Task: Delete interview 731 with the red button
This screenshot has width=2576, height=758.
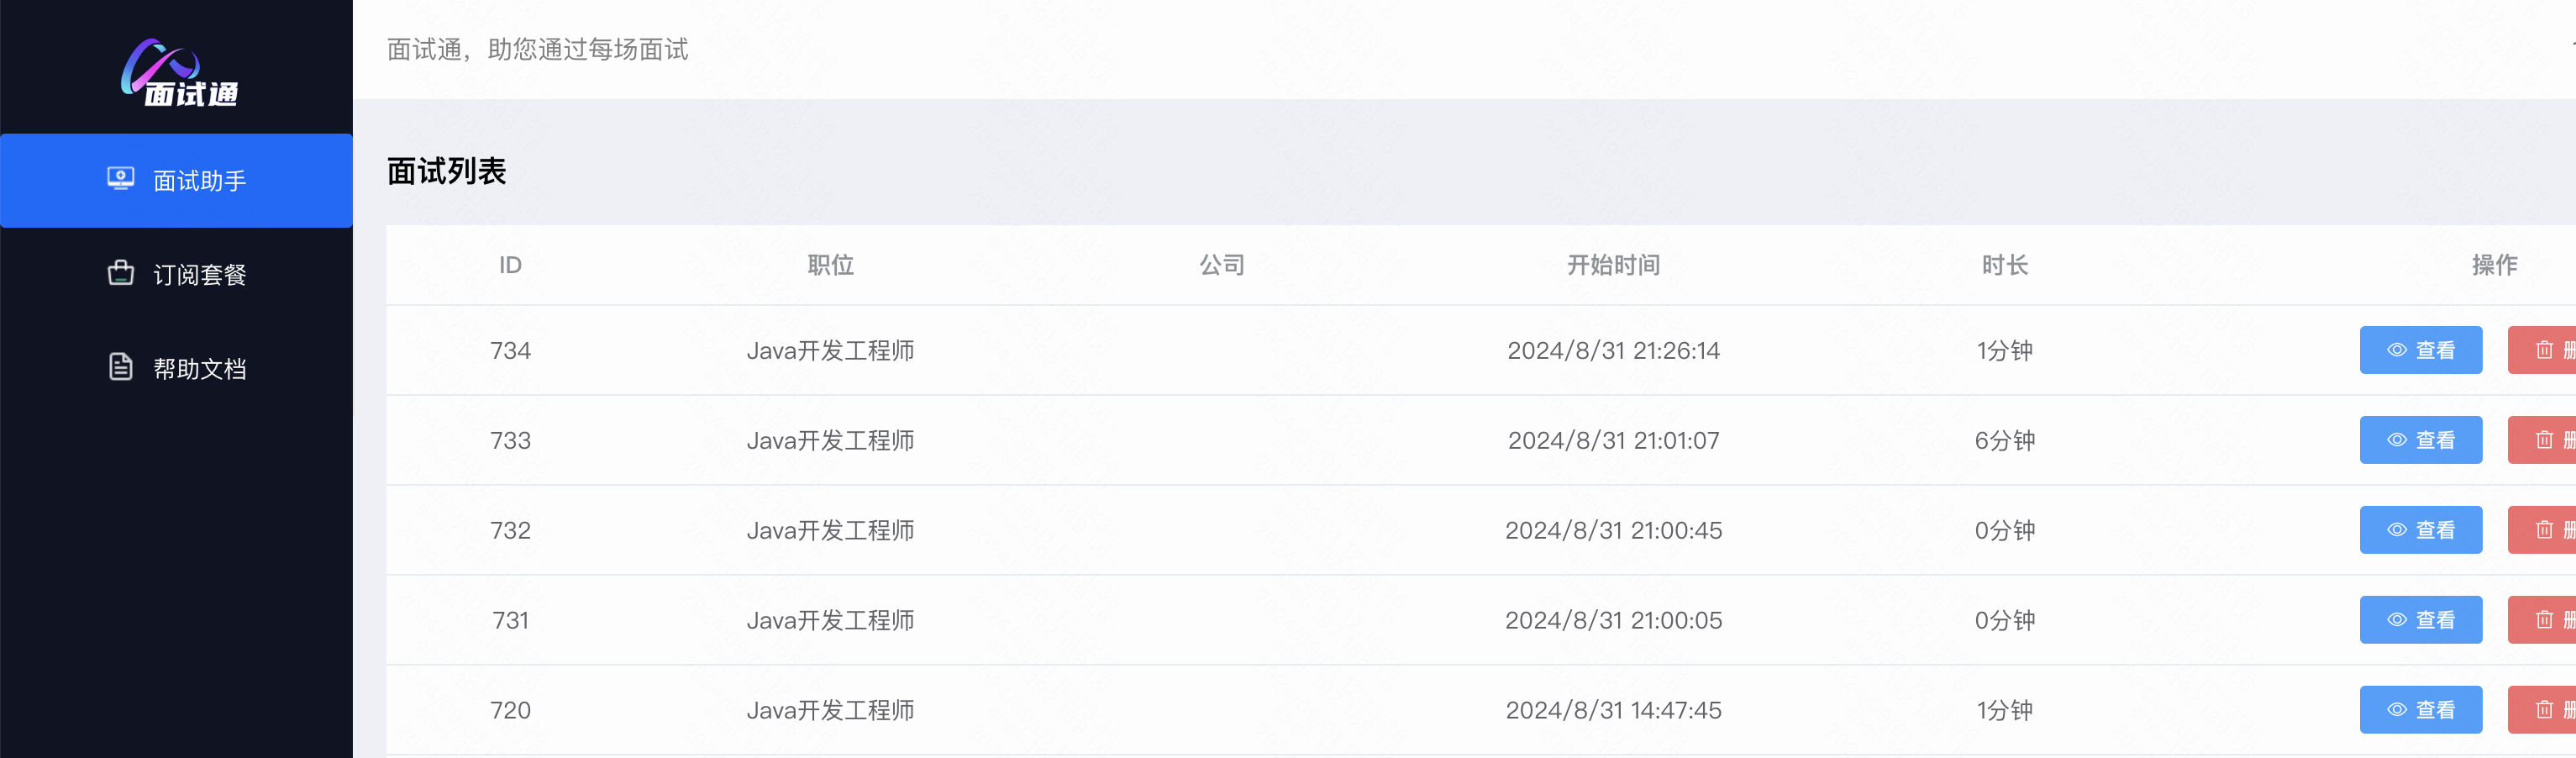Action: 2542,620
